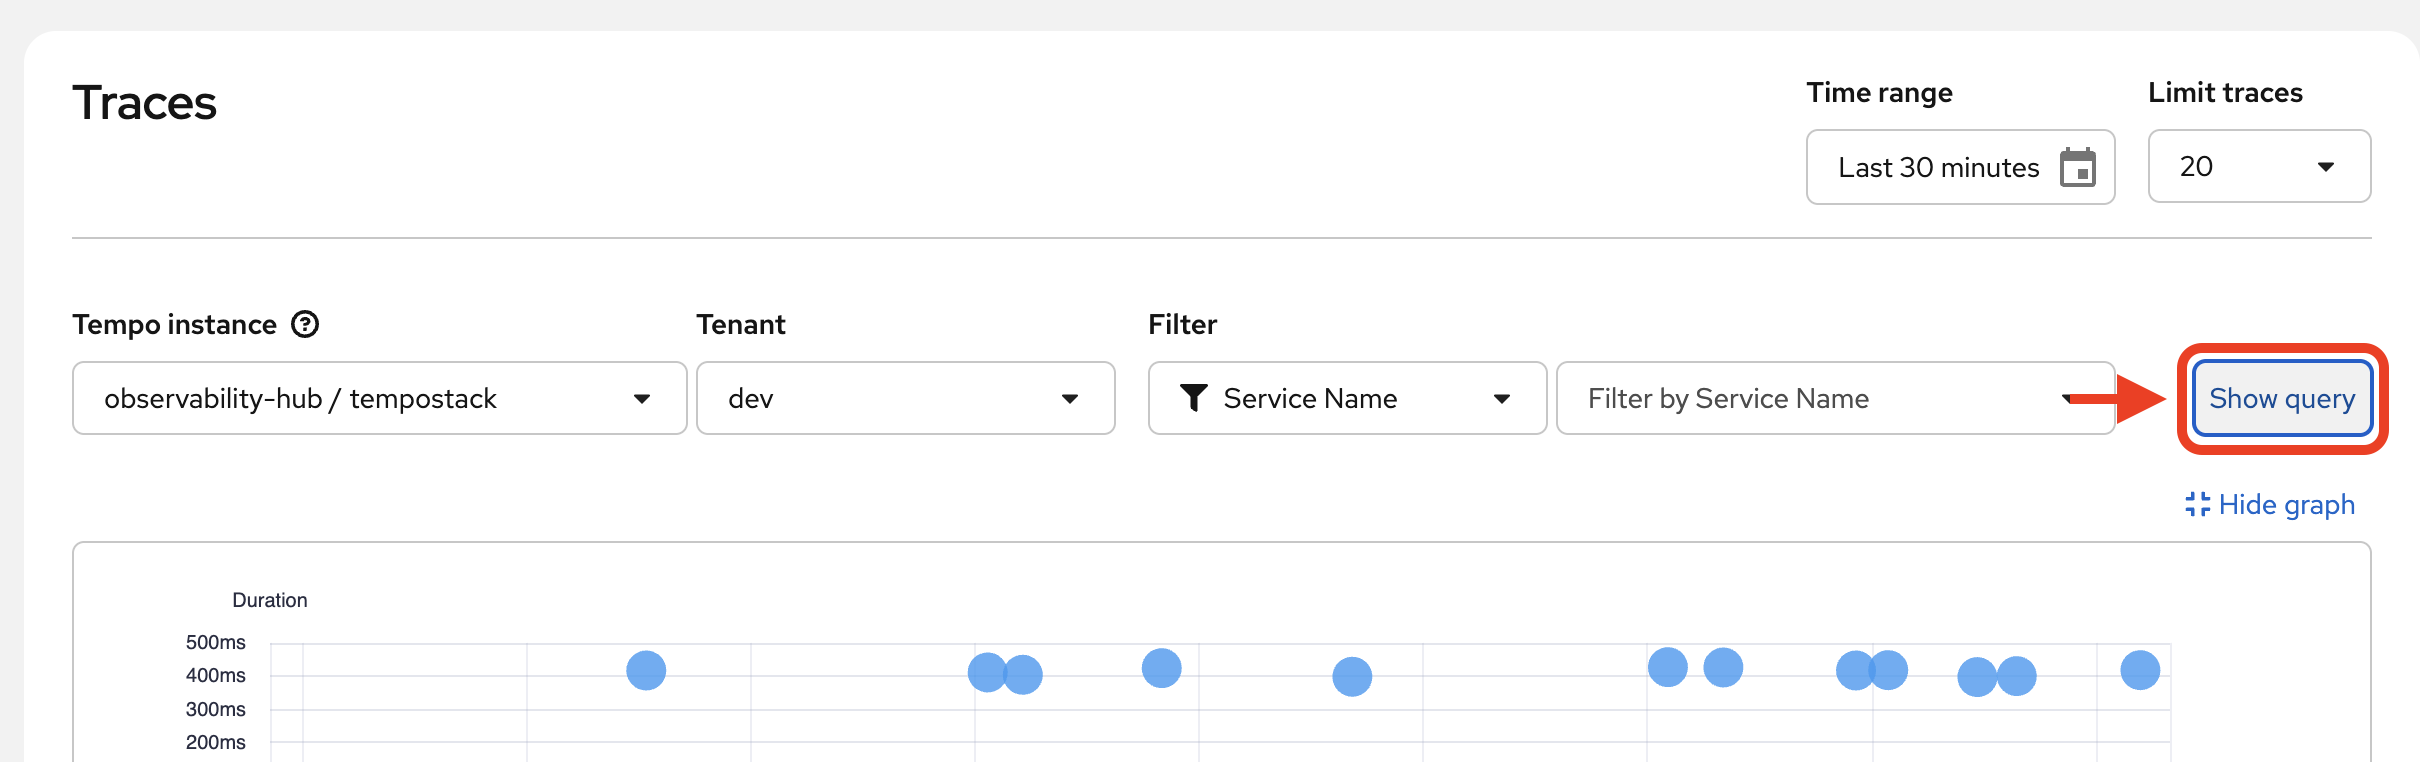
Task: Click the 400ms duration axis label
Action: tap(215, 675)
